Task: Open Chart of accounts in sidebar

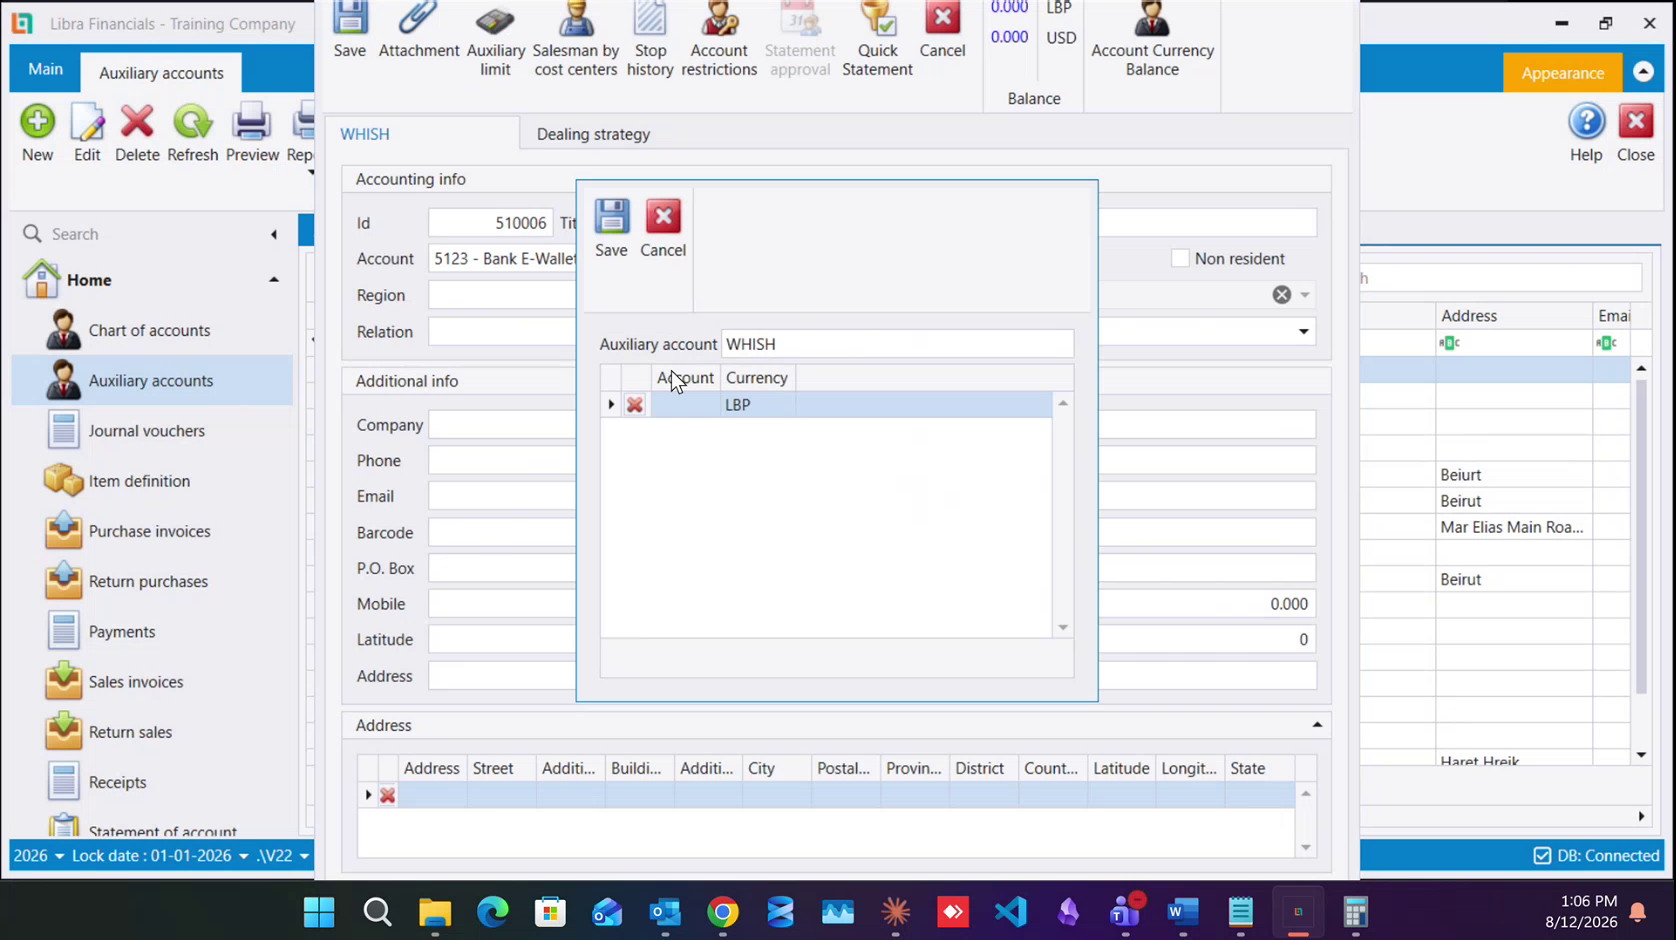Action: pyautogui.click(x=152, y=330)
